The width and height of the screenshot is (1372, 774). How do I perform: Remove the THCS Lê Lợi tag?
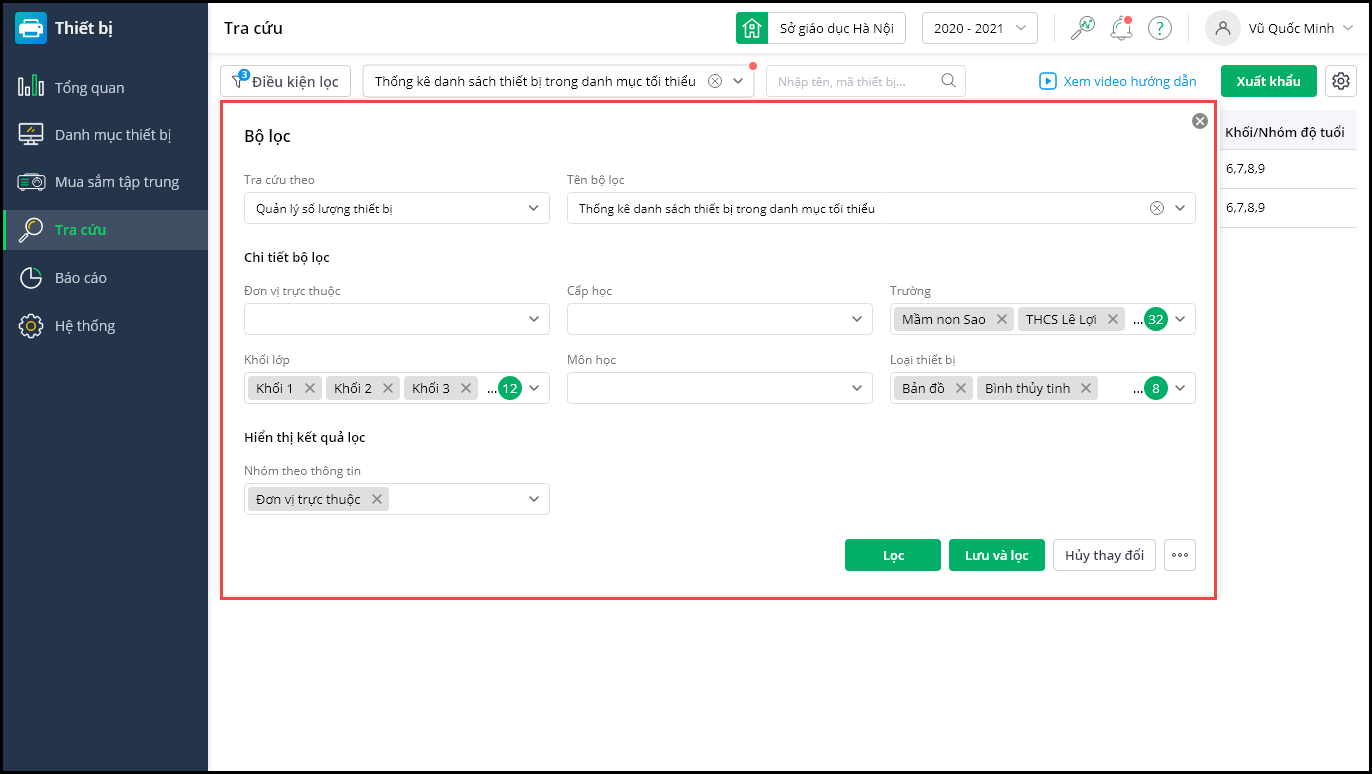click(x=1112, y=320)
